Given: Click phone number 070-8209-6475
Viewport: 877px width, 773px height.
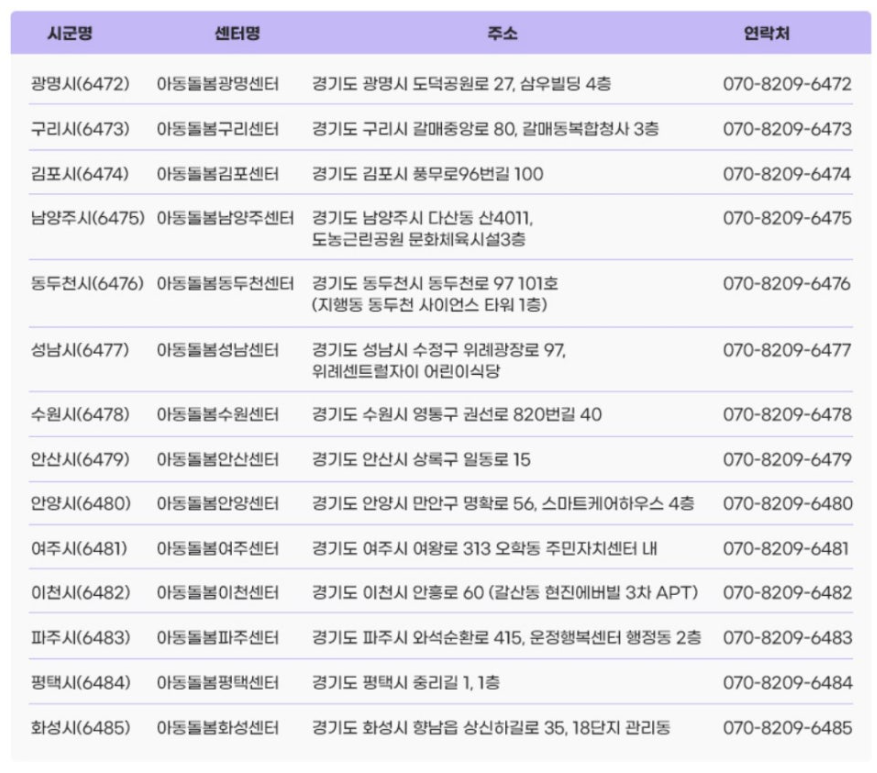Looking at the screenshot, I should (787, 218).
